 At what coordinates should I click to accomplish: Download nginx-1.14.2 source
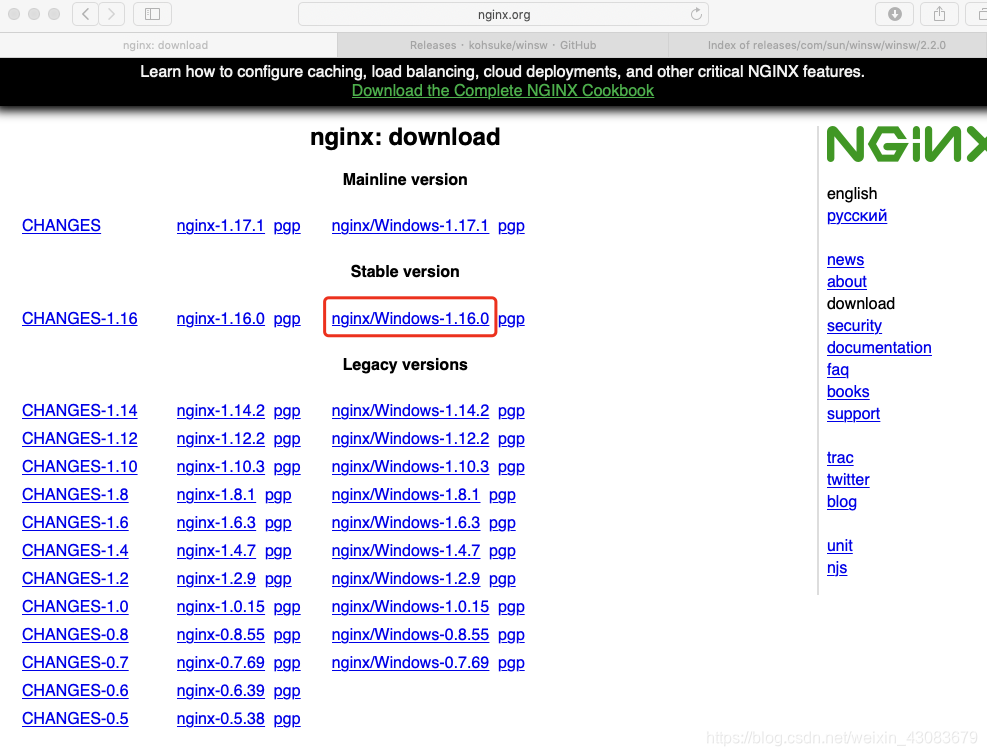point(220,410)
